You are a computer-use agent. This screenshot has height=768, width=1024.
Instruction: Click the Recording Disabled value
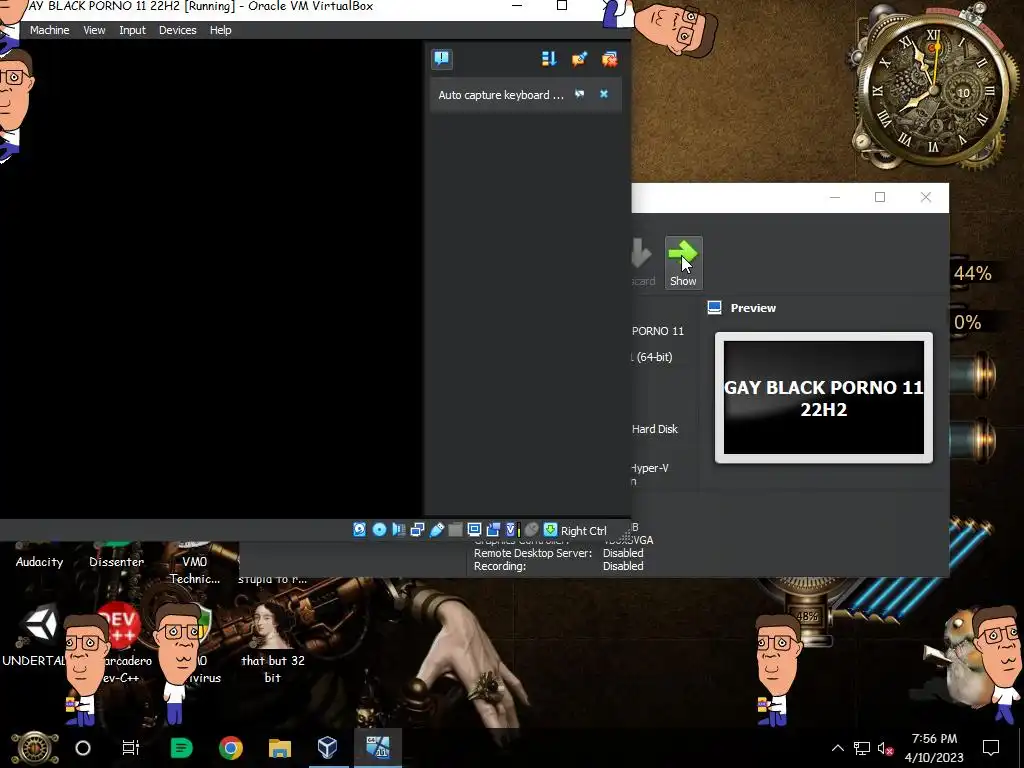(623, 566)
